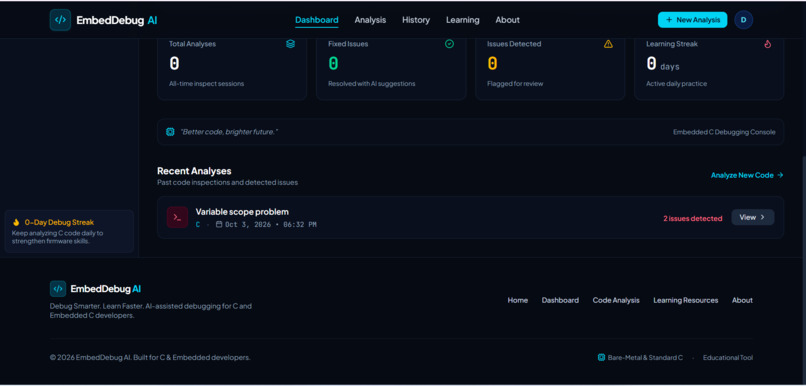
Task: Open the footer Learning Resources link
Action: pyautogui.click(x=686, y=300)
